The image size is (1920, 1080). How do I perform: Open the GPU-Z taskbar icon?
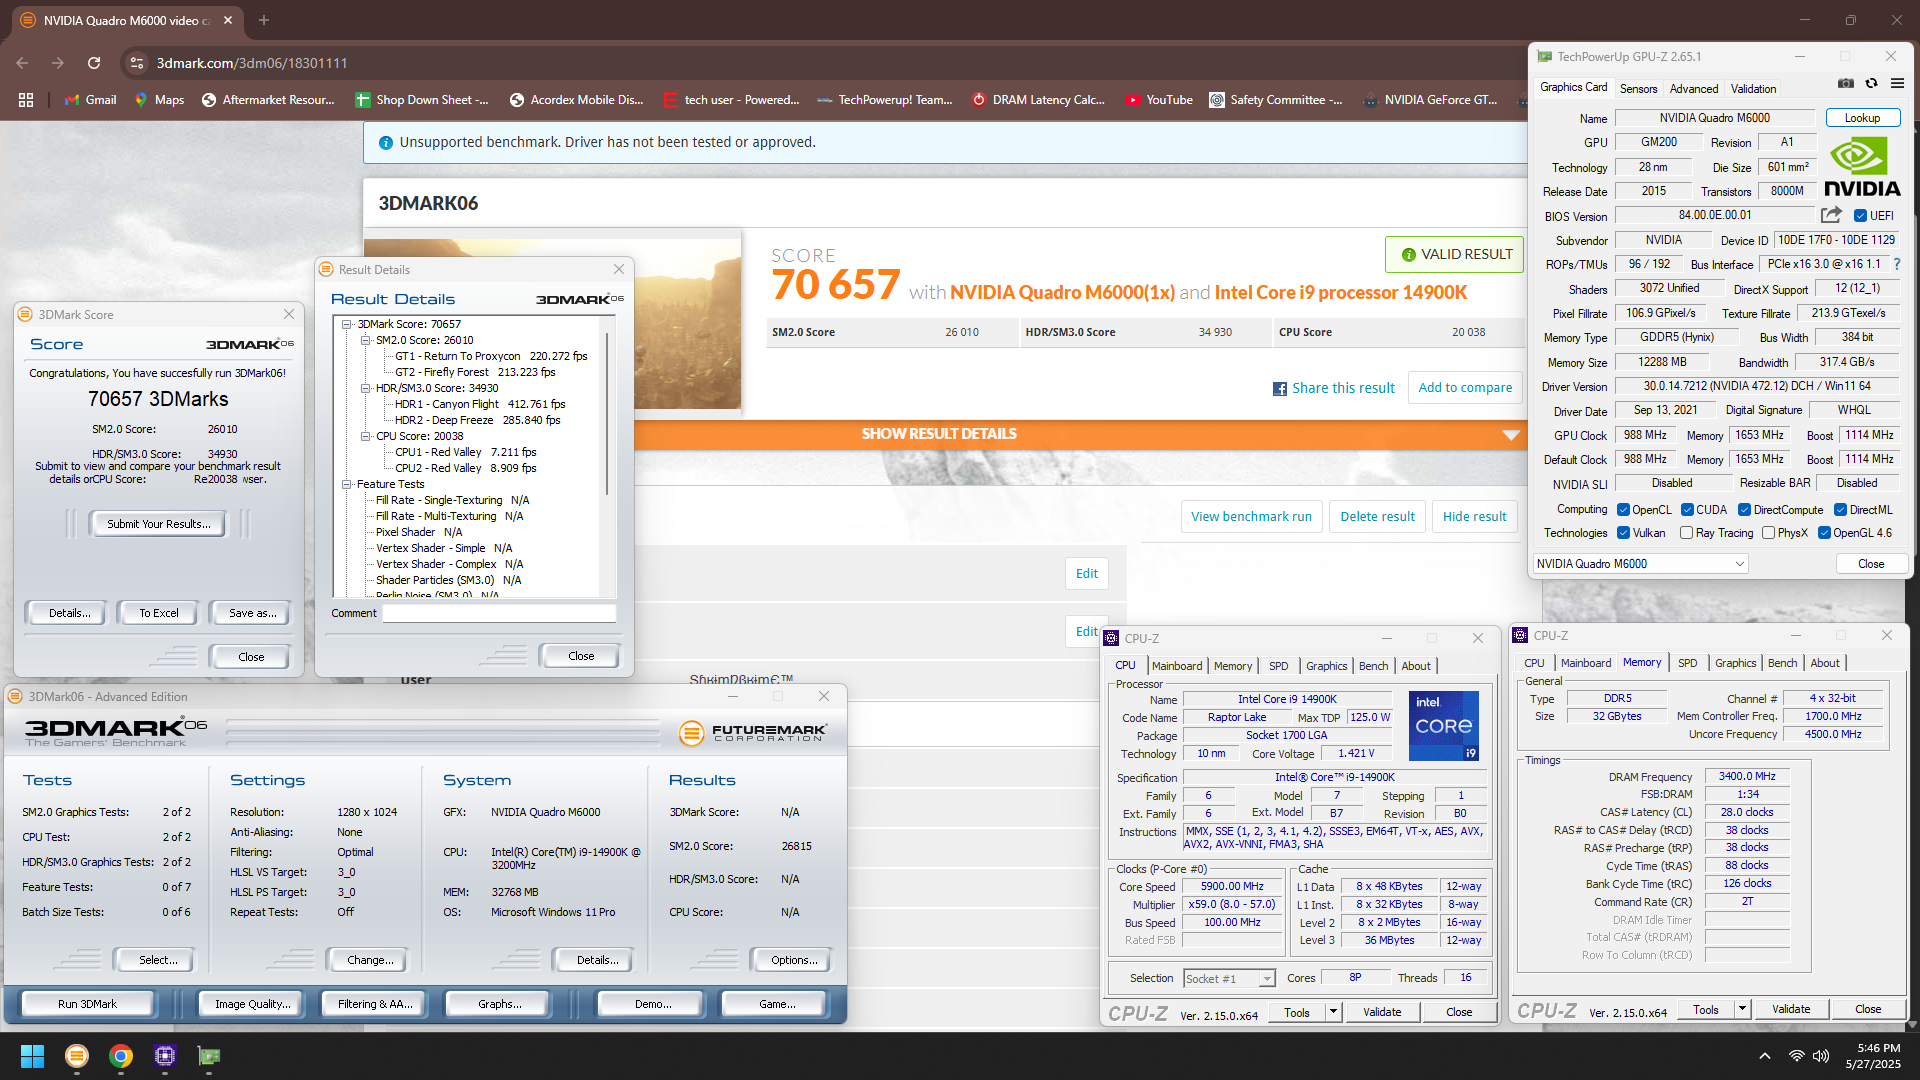point(209,1056)
